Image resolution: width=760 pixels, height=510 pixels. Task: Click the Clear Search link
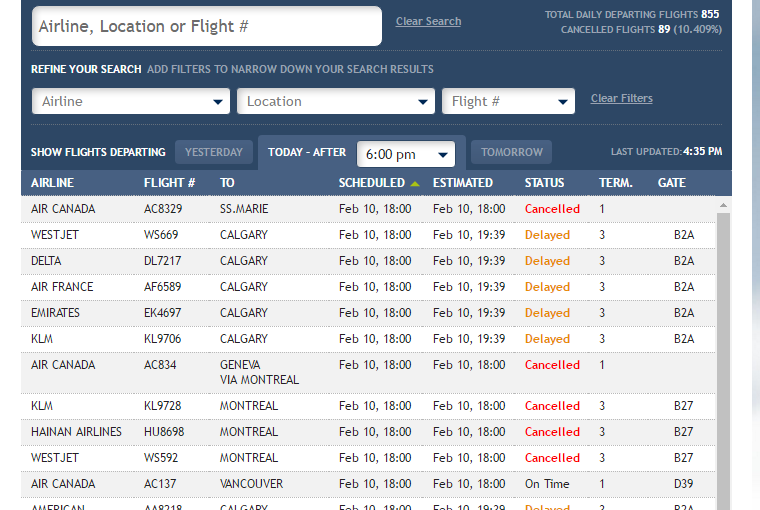tap(428, 21)
